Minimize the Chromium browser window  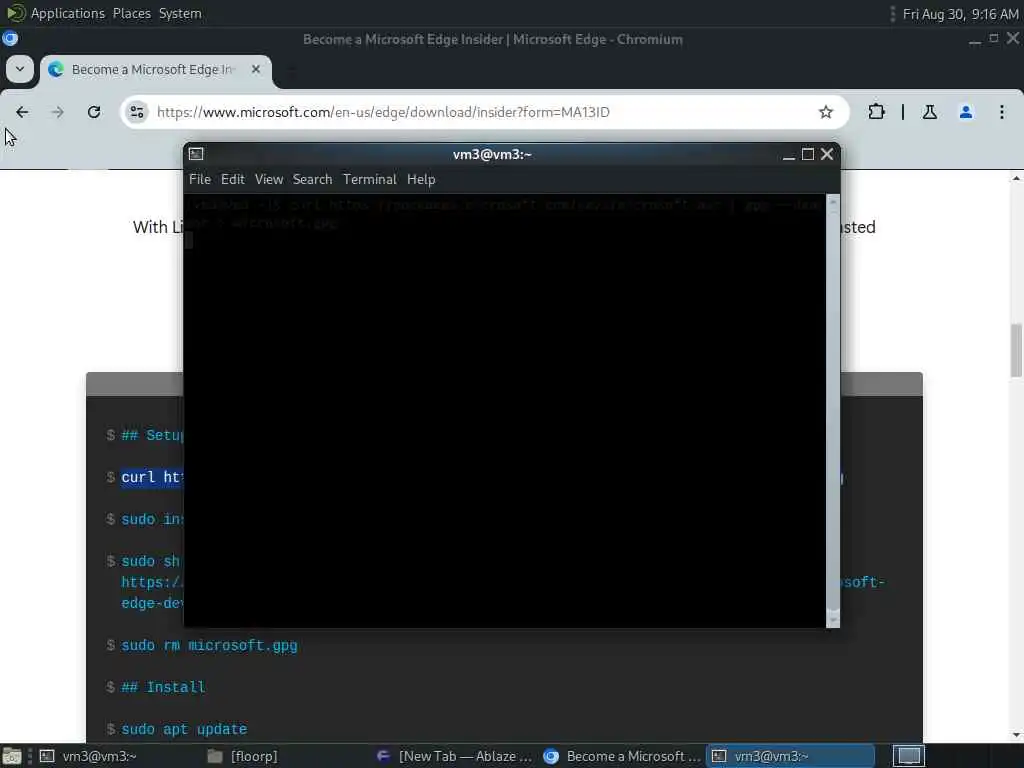click(x=974, y=39)
